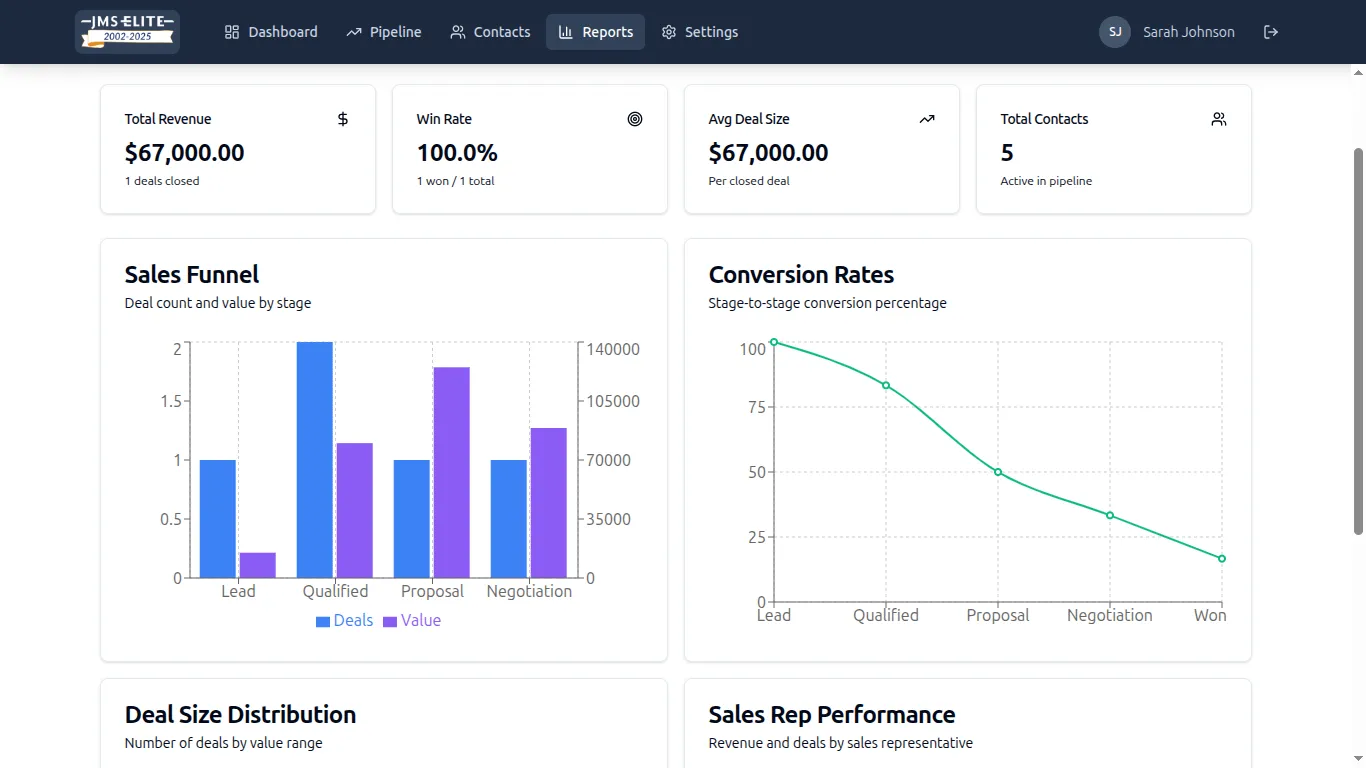Viewport: 1366px width, 768px height.
Task: Select the Reports nav tab
Action: click(x=595, y=32)
